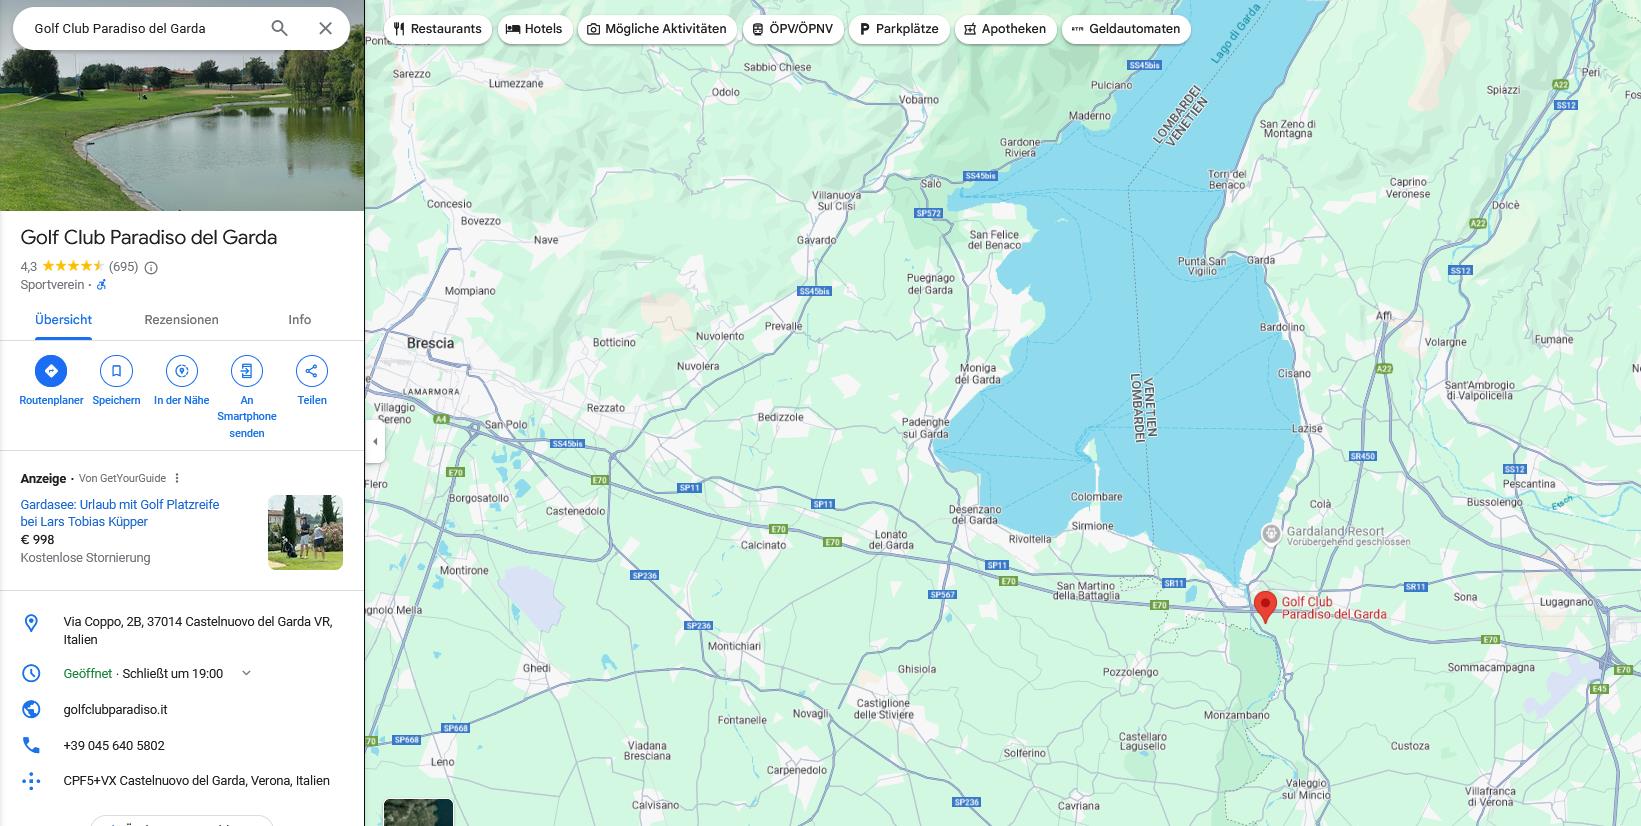Click the address Via Coppo, 2B text
The height and width of the screenshot is (826, 1641).
coord(197,630)
